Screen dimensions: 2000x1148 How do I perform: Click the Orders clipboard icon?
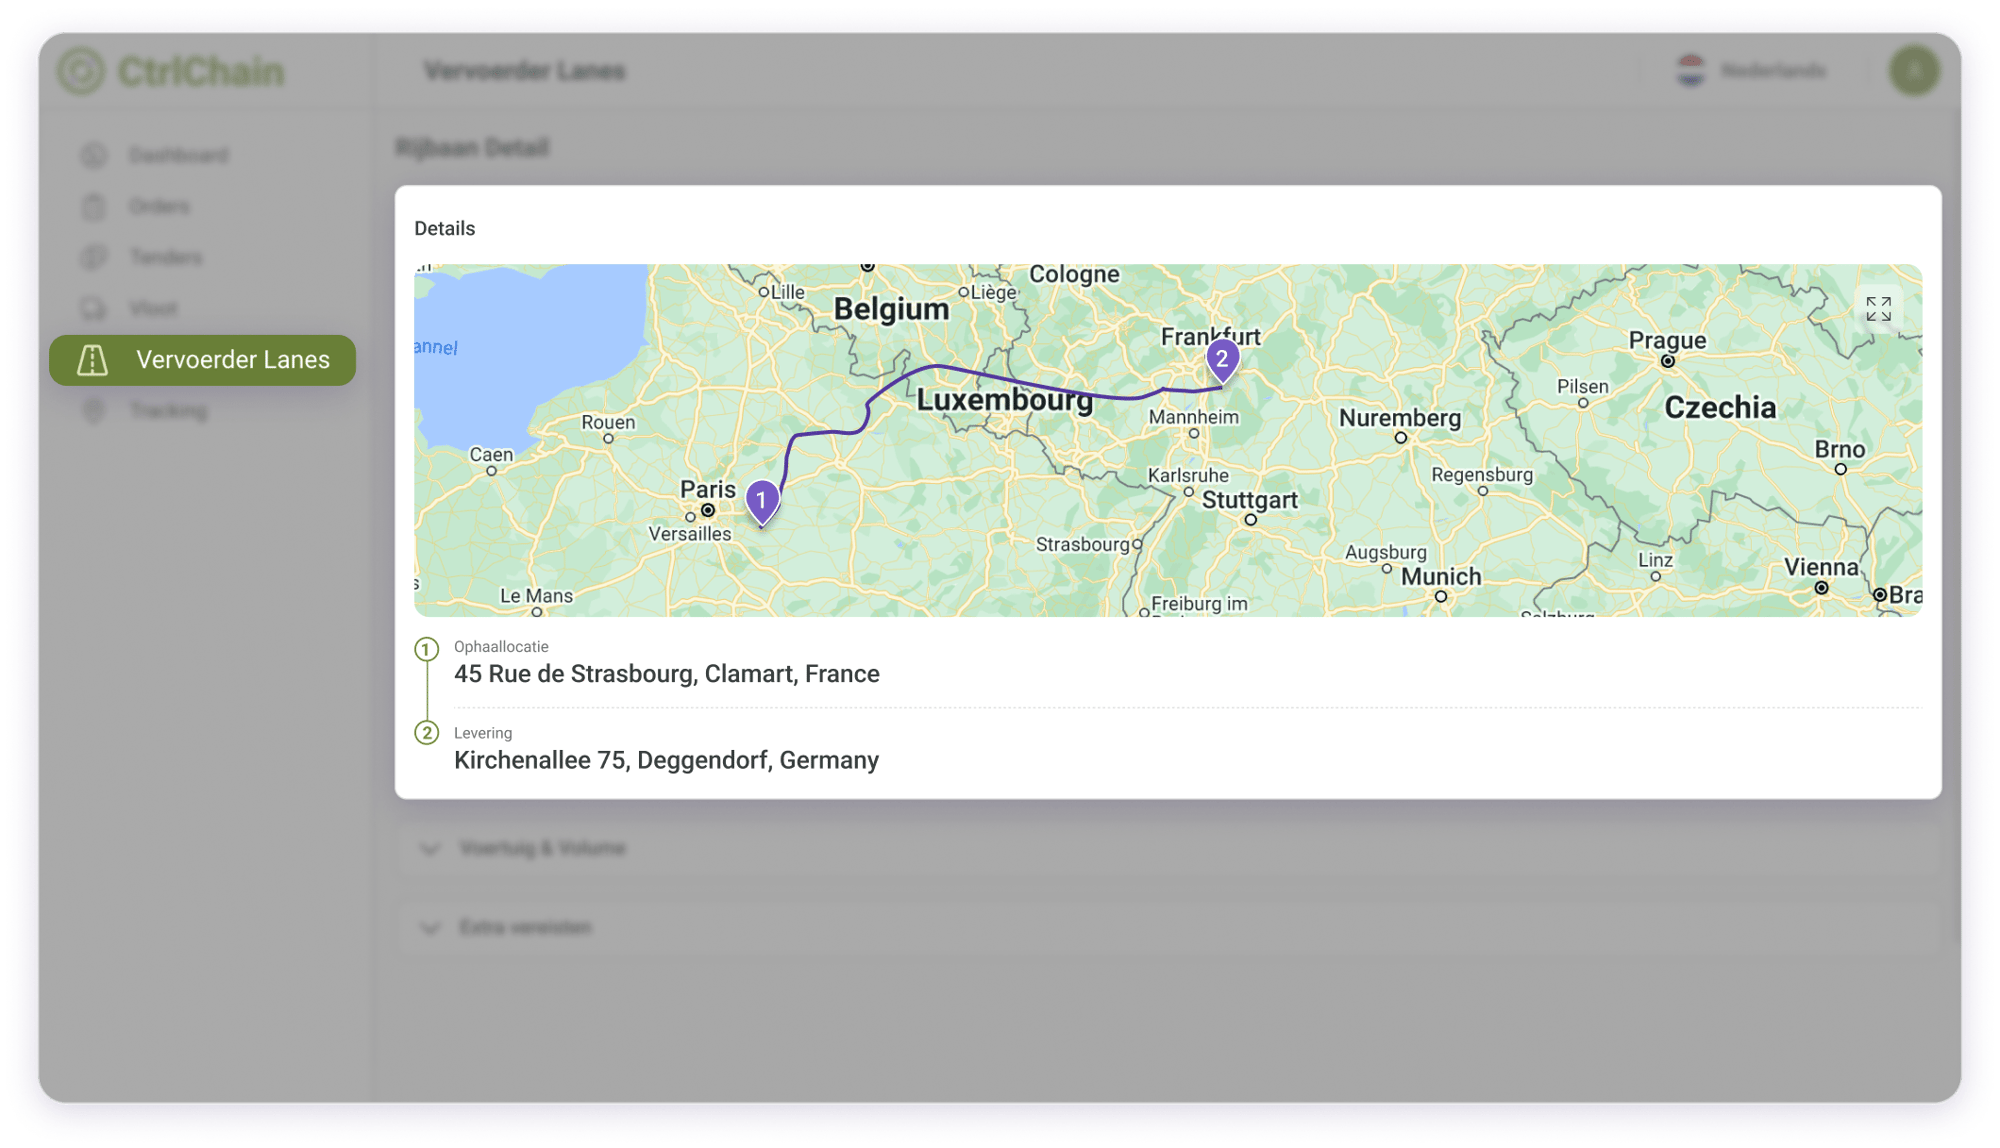93,206
